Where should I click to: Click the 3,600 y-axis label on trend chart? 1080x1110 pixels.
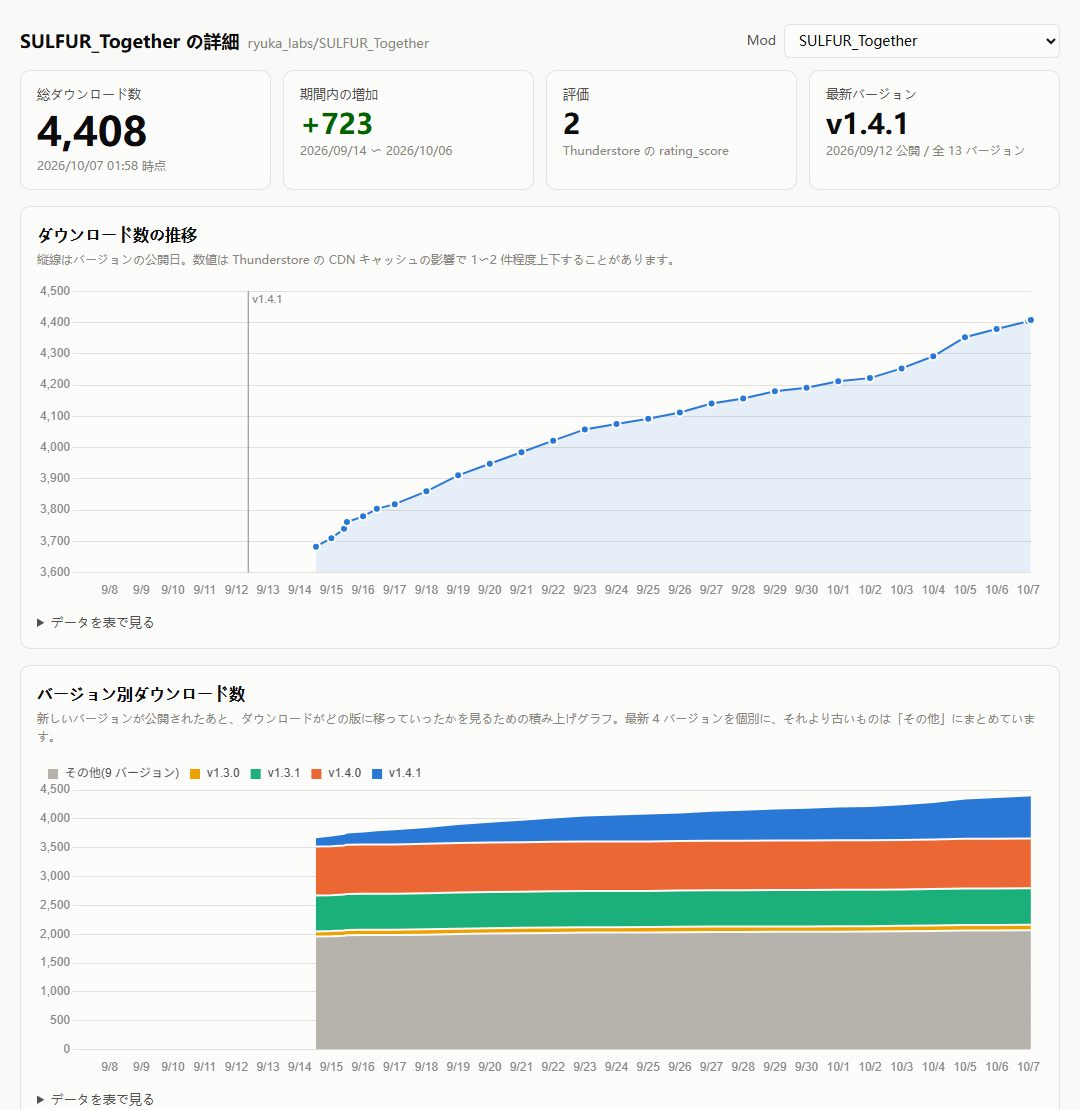click(x=55, y=572)
